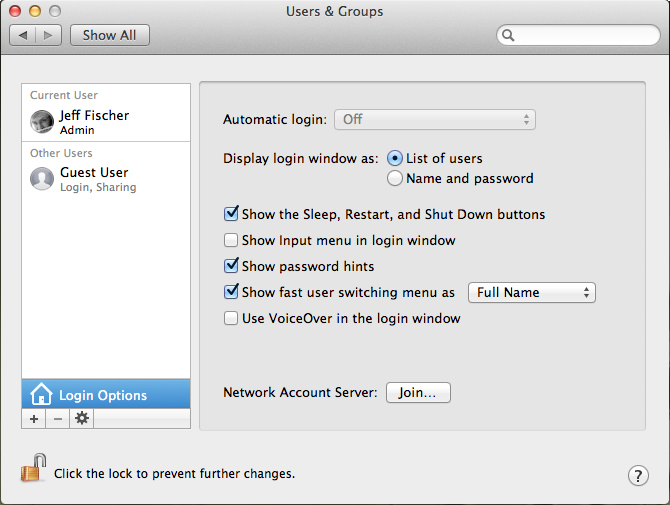Toggle Show password hints checkbox

coord(231,266)
